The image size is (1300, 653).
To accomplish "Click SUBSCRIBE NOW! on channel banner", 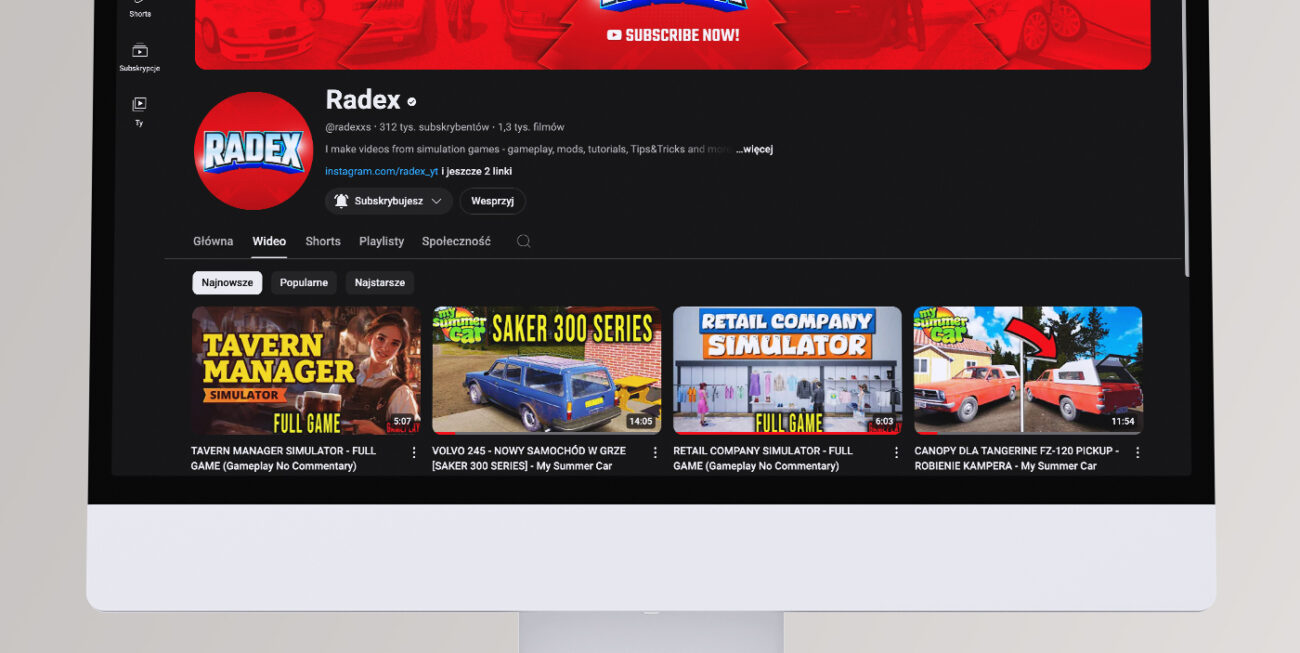I will (x=673, y=35).
